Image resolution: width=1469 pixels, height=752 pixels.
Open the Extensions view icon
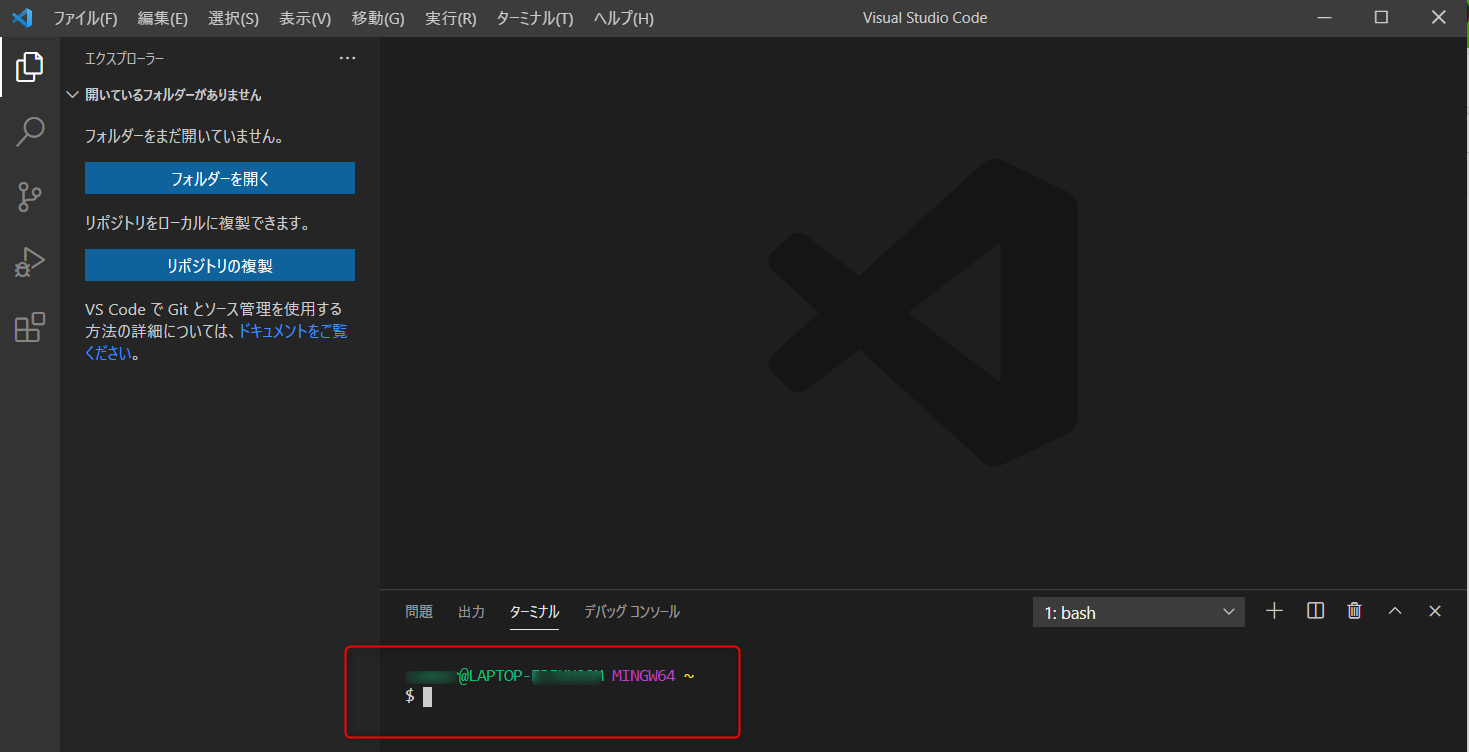click(30, 327)
